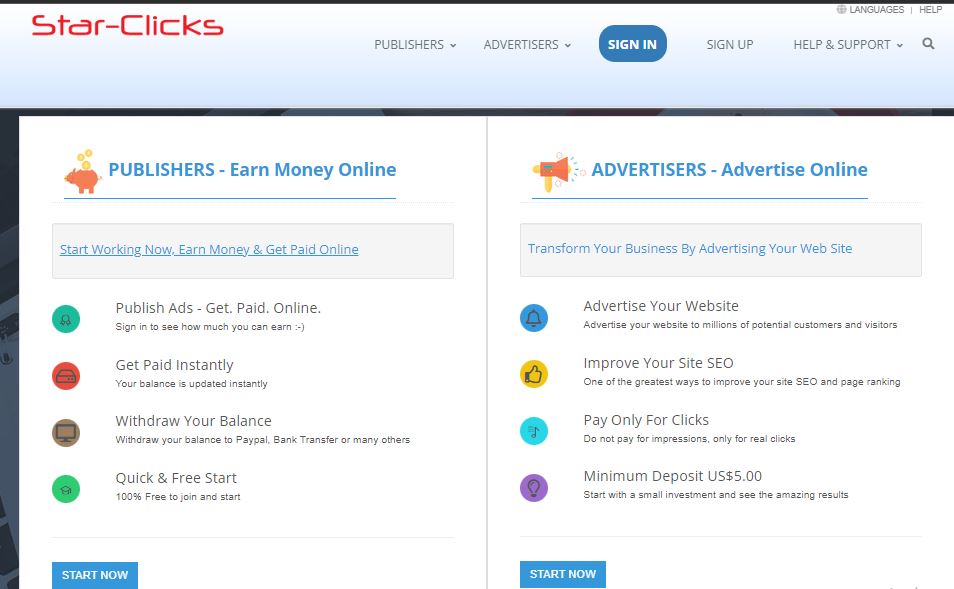The width and height of the screenshot is (954, 589).
Task: Open the search magnifier icon
Action: pos(928,44)
